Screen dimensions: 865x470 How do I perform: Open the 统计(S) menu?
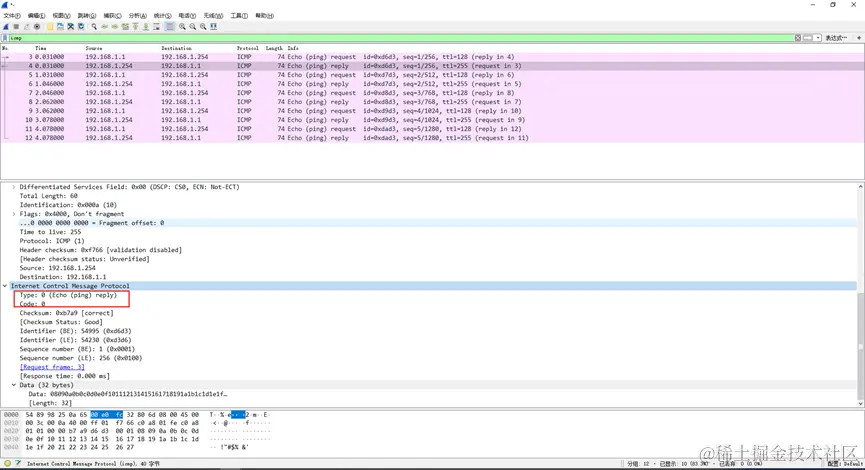tap(162, 15)
